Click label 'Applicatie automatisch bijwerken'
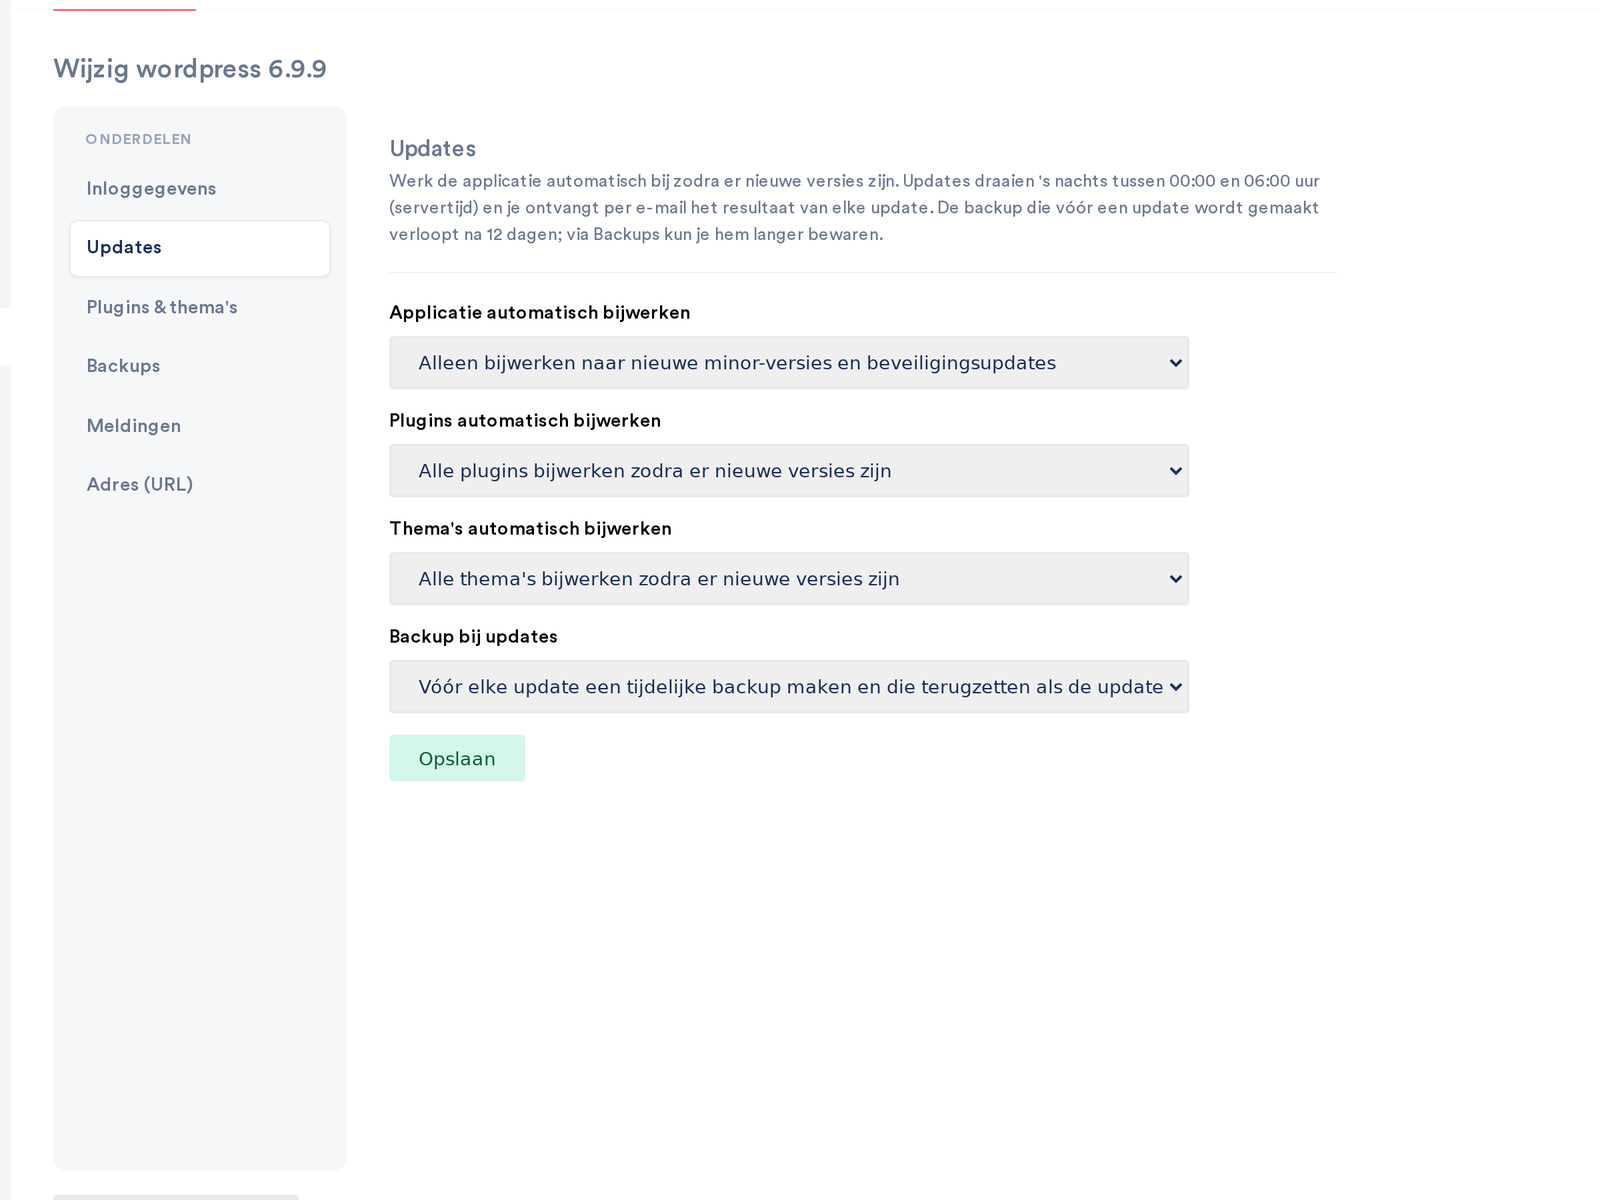Image resolution: width=1600 pixels, height=1200 pixels. click(x=540, y=313)
